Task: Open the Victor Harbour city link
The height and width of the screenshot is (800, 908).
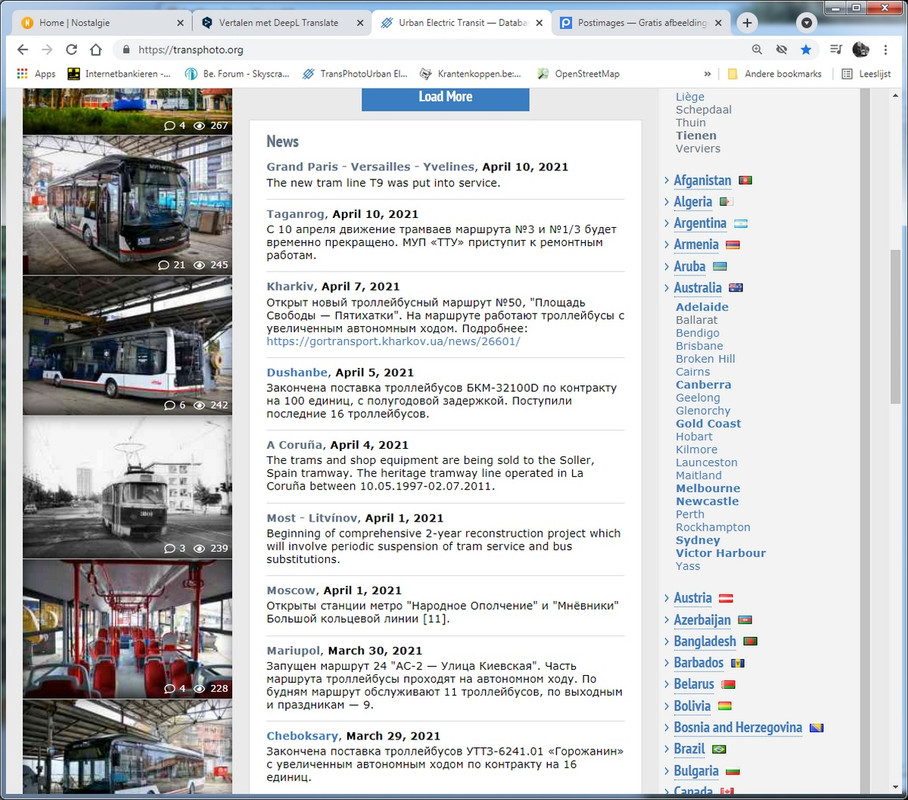Action: [720, 553]
